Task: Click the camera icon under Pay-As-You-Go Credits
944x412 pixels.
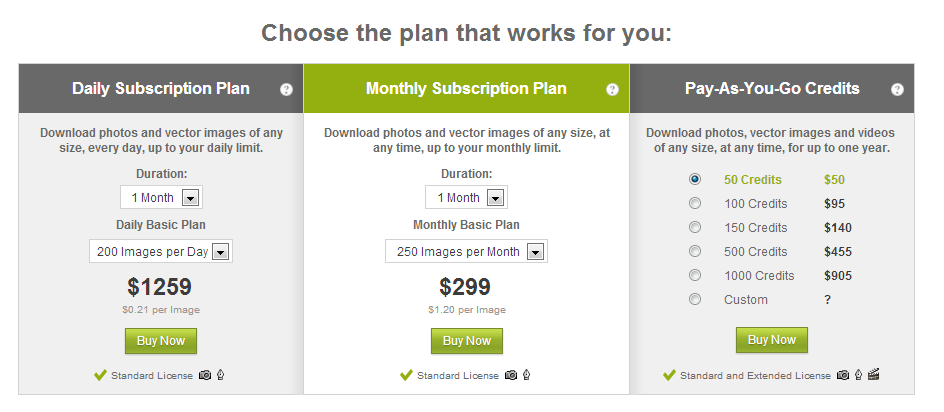Action: (x=843, y=375)
